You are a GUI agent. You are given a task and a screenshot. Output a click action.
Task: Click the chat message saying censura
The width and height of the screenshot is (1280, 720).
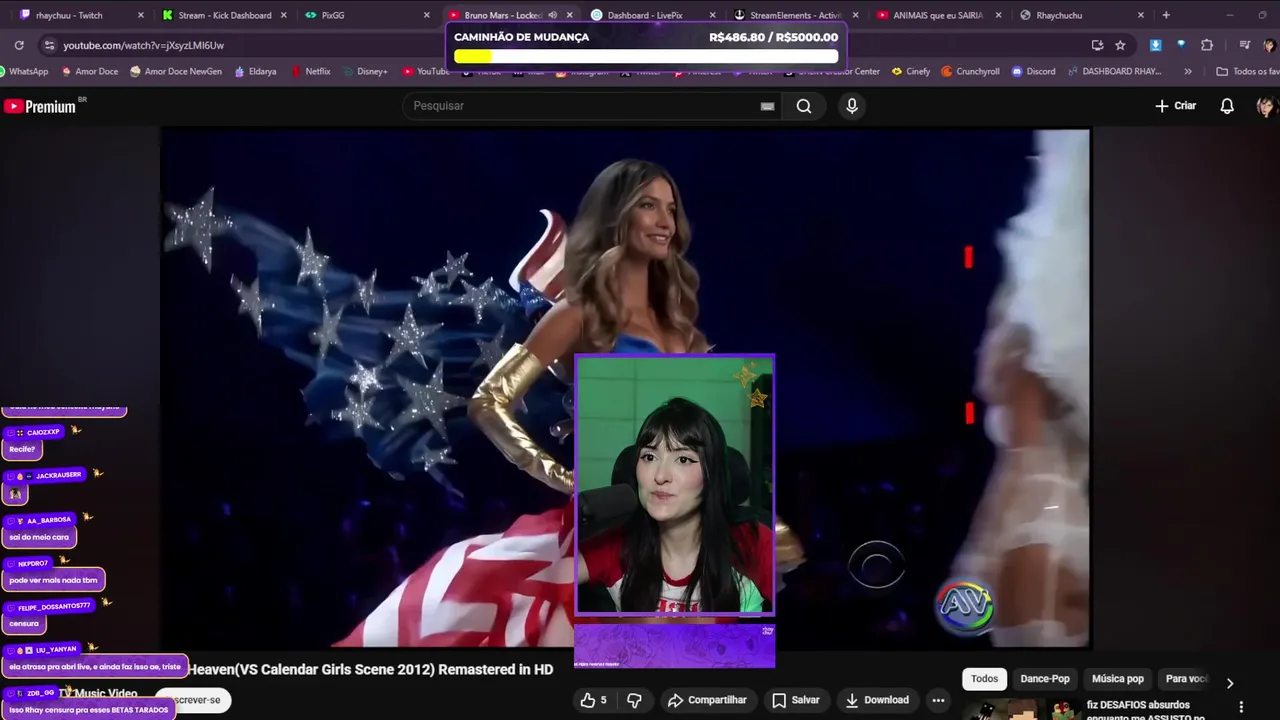point(24,623)
